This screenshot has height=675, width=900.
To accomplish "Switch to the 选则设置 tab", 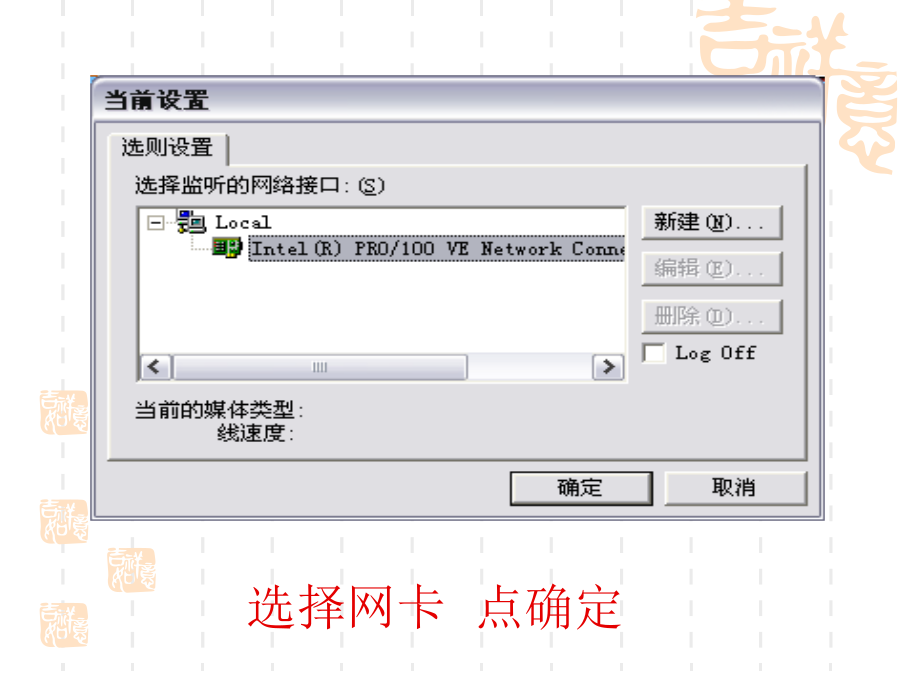I will tap(168, 148).
